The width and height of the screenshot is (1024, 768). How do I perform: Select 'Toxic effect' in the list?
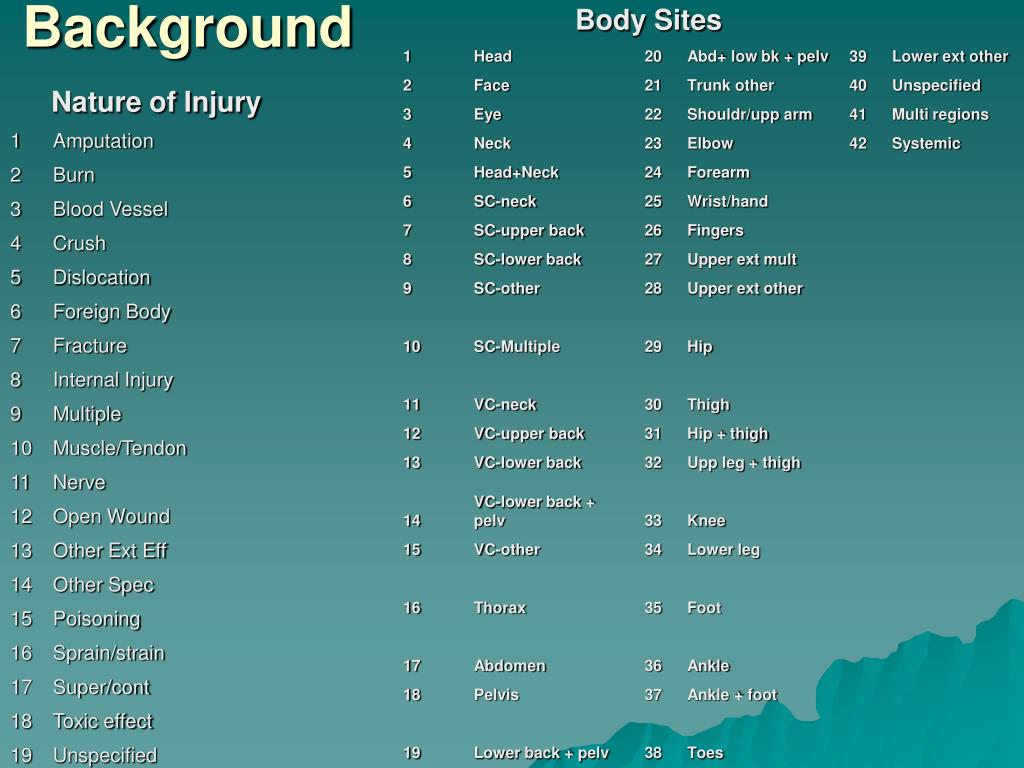click(103, 721)
